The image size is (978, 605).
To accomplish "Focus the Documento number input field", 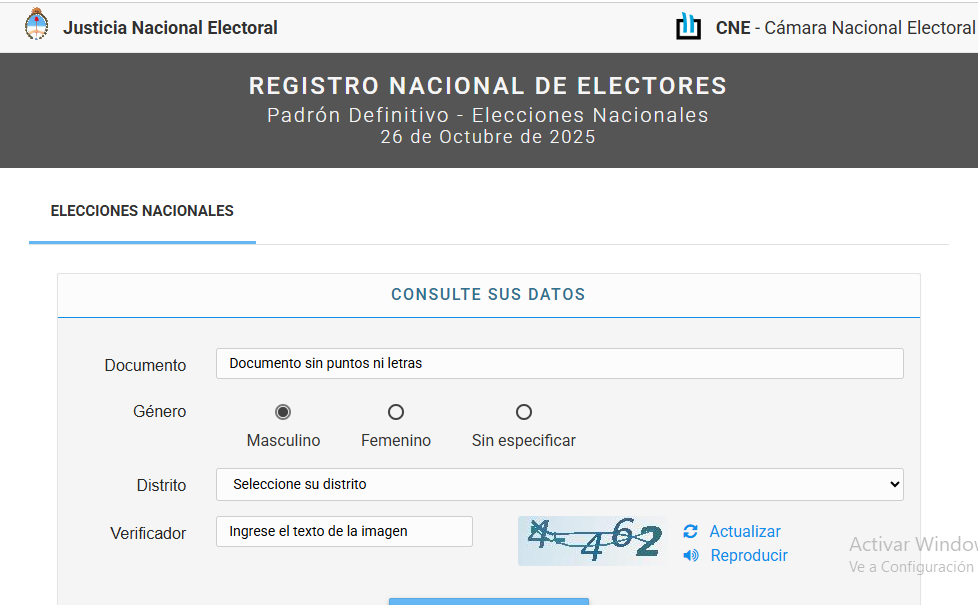I will (x=559, y=364).
